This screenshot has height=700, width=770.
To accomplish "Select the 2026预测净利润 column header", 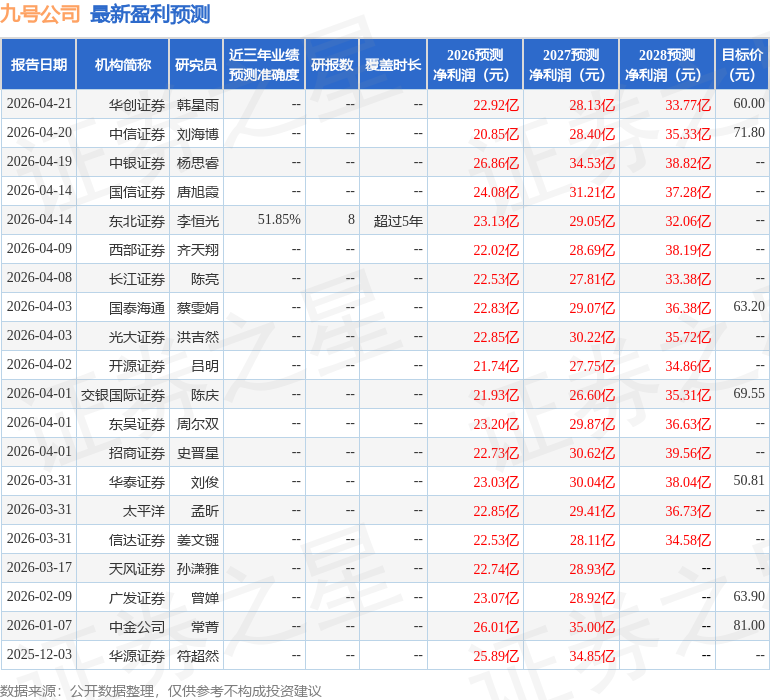I will click(475, 65).
